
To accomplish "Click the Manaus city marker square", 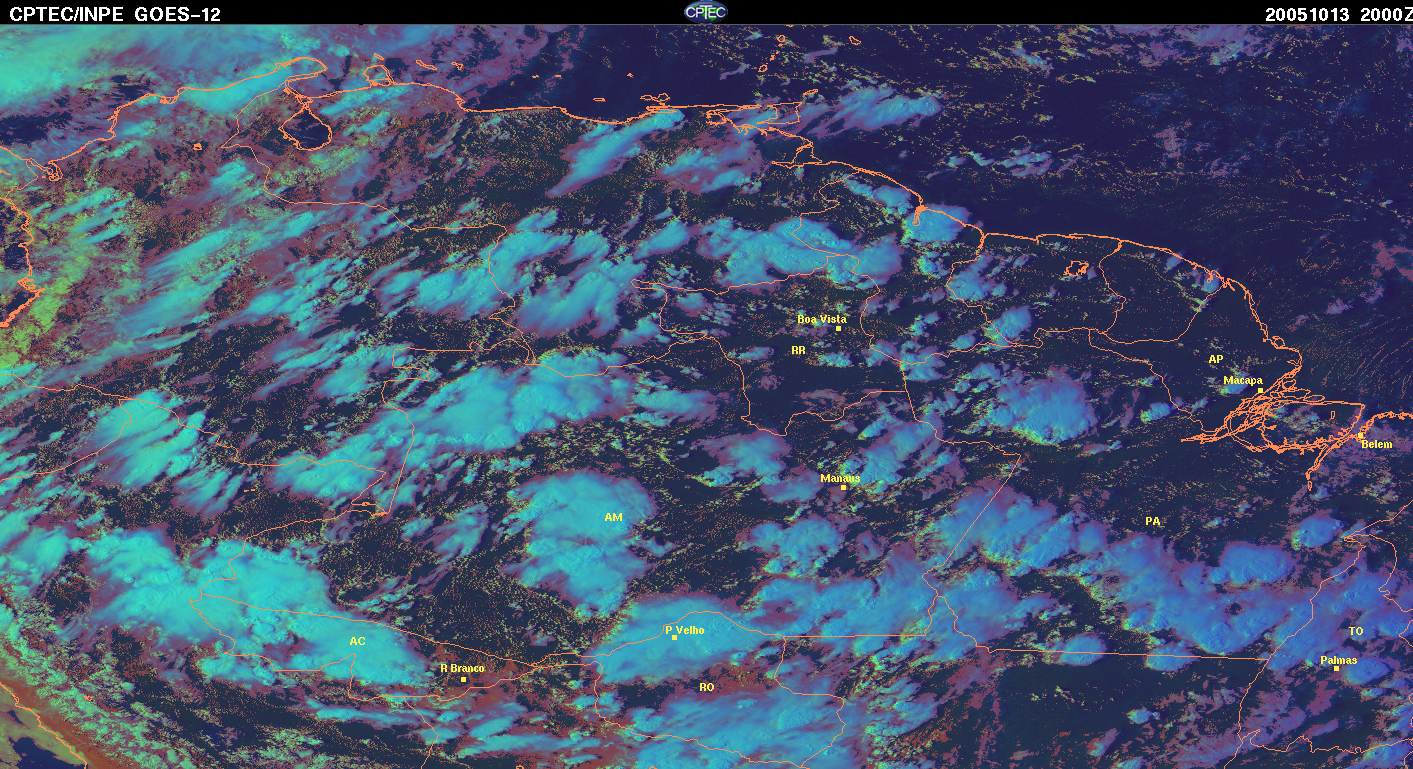I will click(x=844, y=487).
